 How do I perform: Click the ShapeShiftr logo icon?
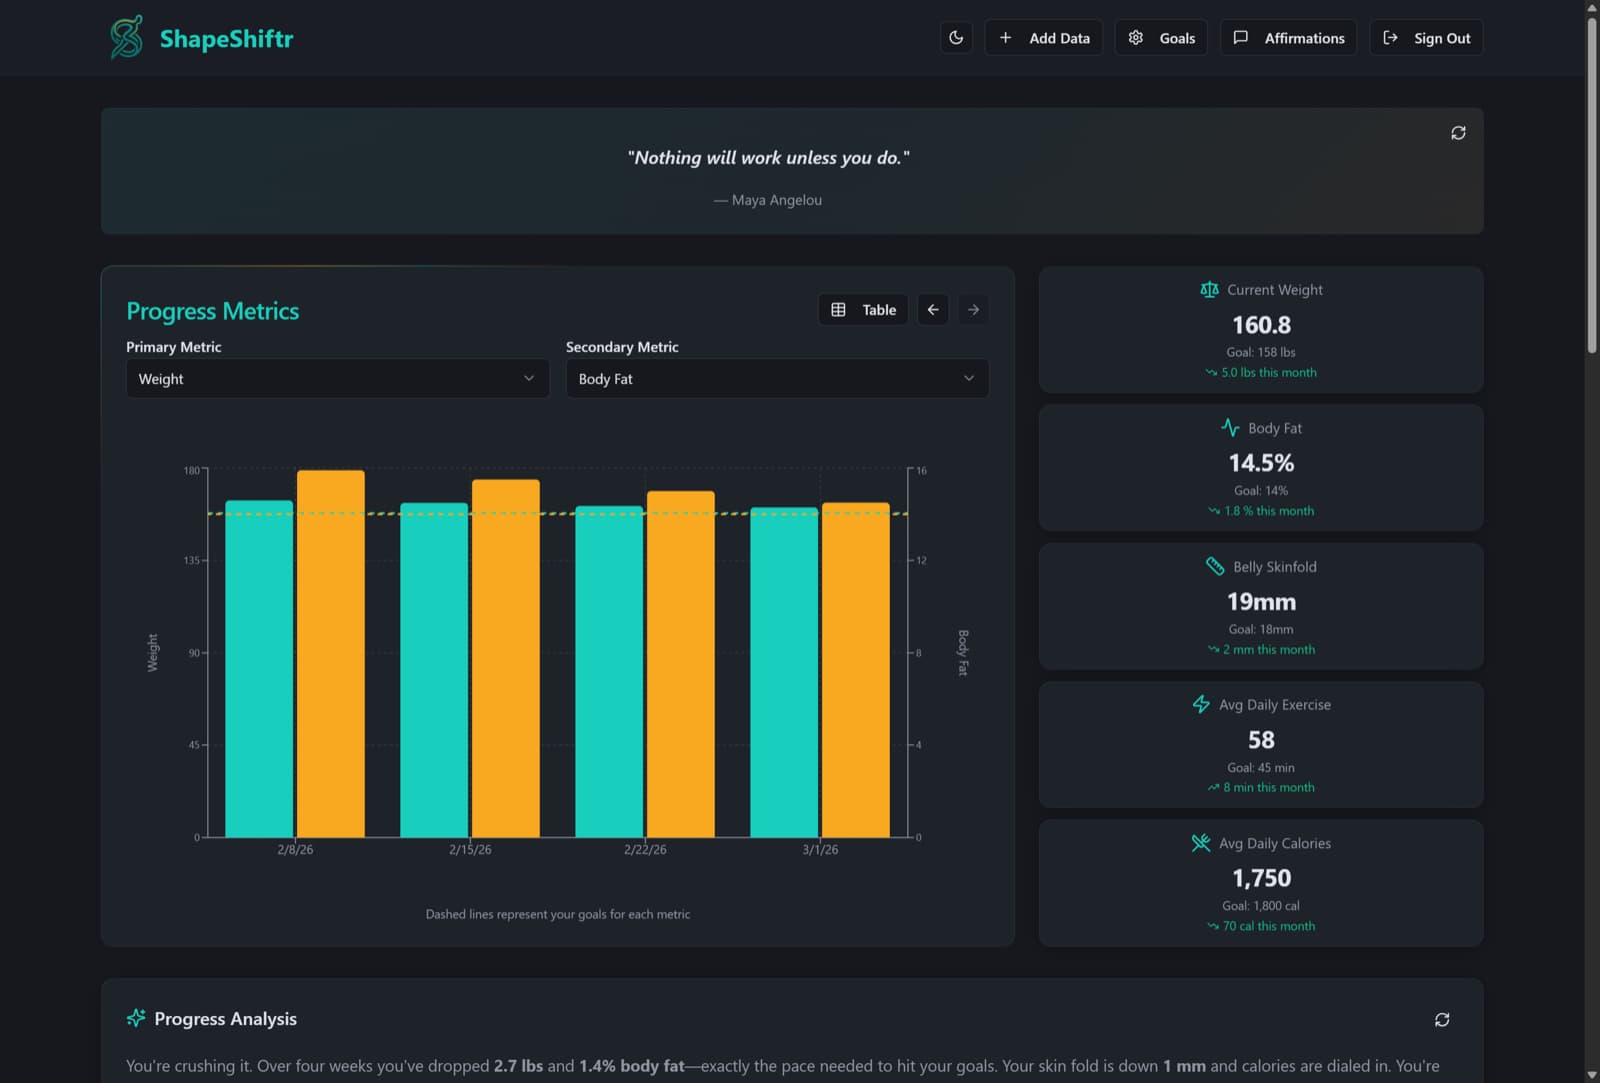click(126, 37)
